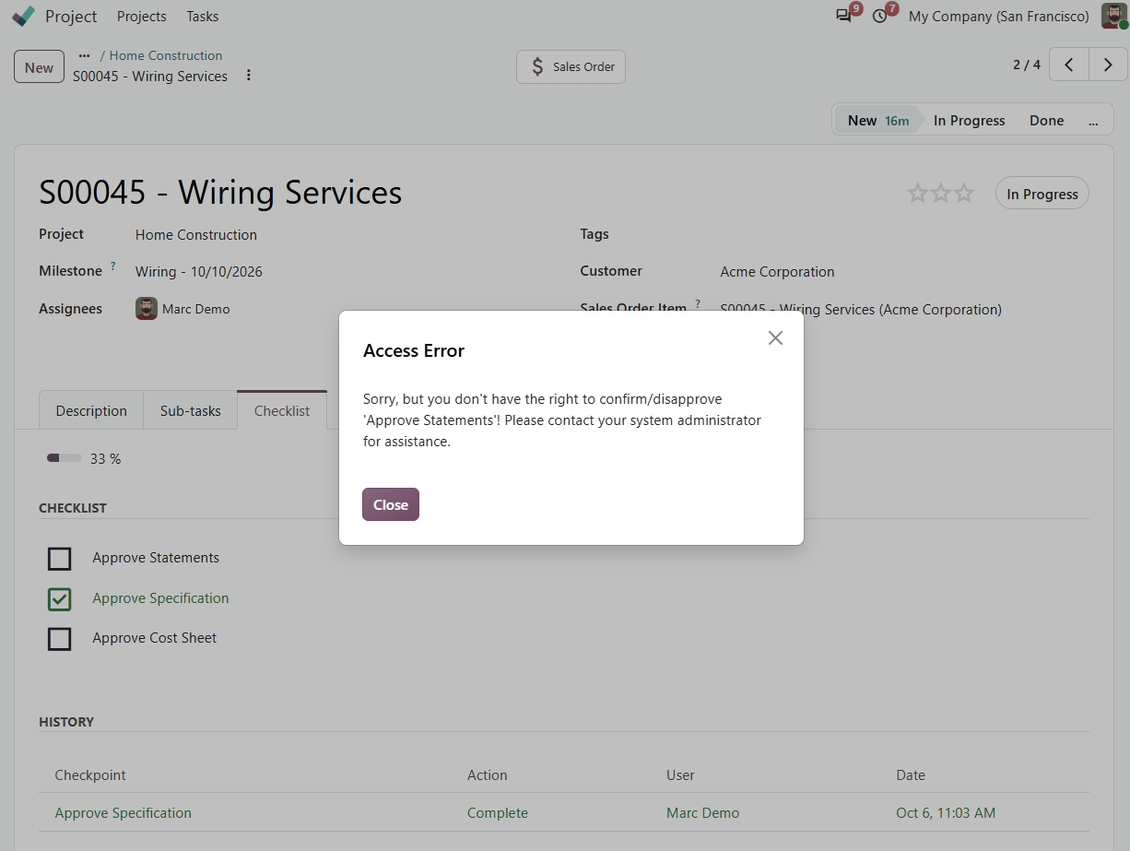Go to the next record arrow

coord(1108,65)
